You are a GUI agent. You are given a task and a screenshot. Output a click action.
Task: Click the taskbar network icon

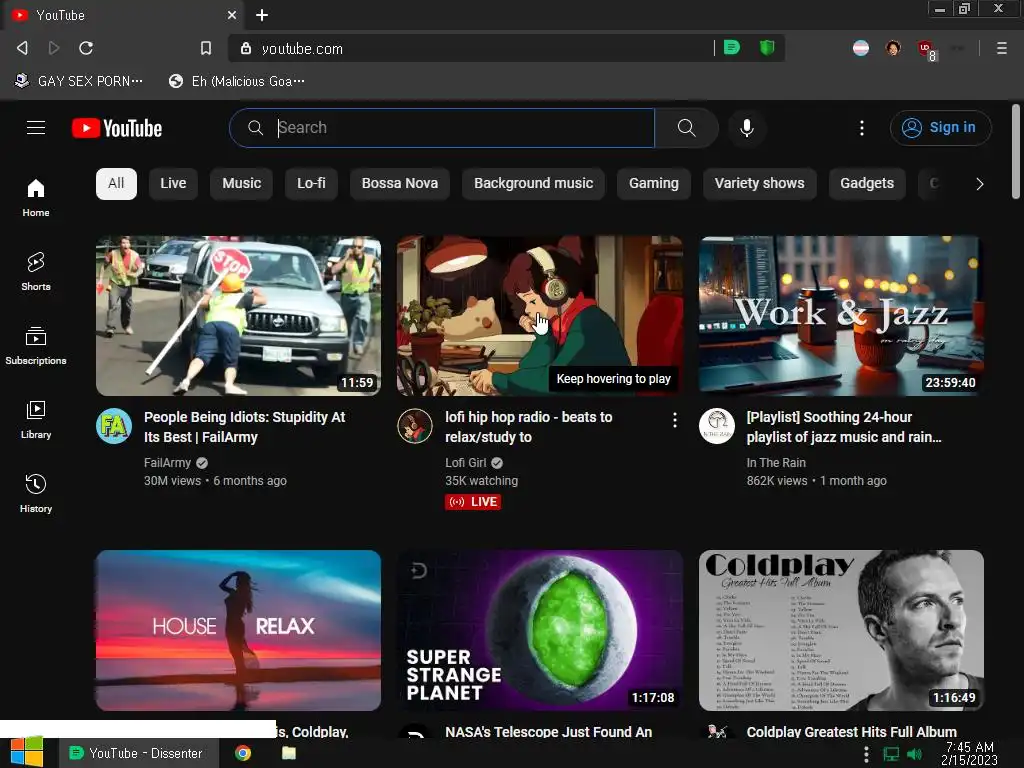(x=891, y=754)
